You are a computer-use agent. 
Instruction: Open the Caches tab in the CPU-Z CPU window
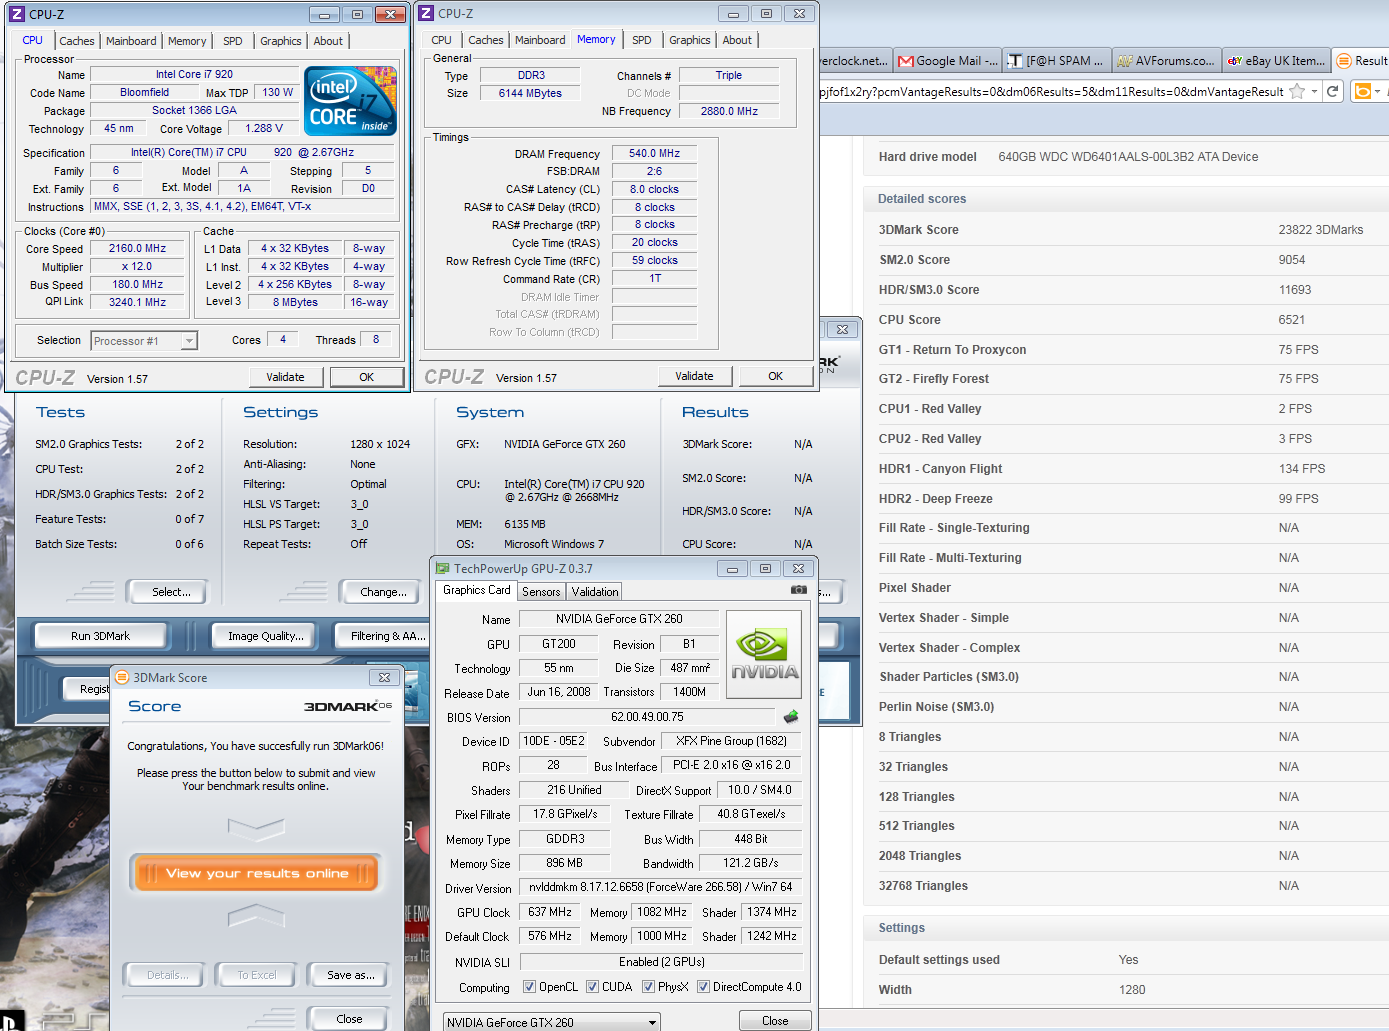(x=77, y=41)
